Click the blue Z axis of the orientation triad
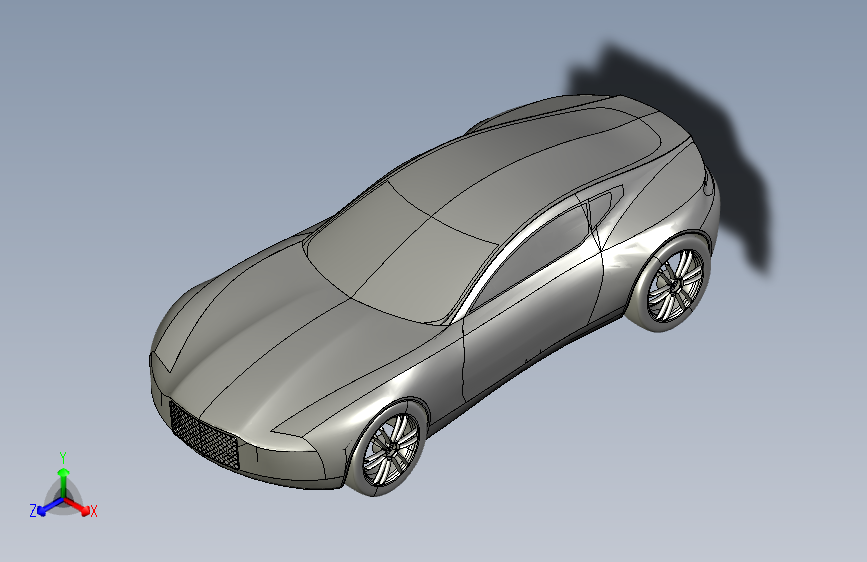867x562 pixels. click(51, 506)
